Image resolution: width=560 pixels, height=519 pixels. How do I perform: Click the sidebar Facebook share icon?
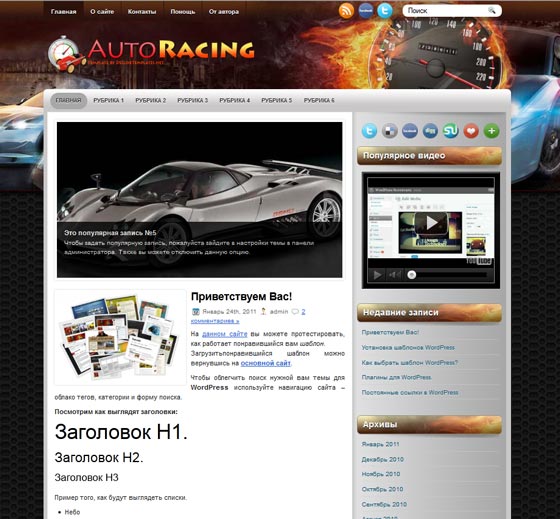coord(410,131)
